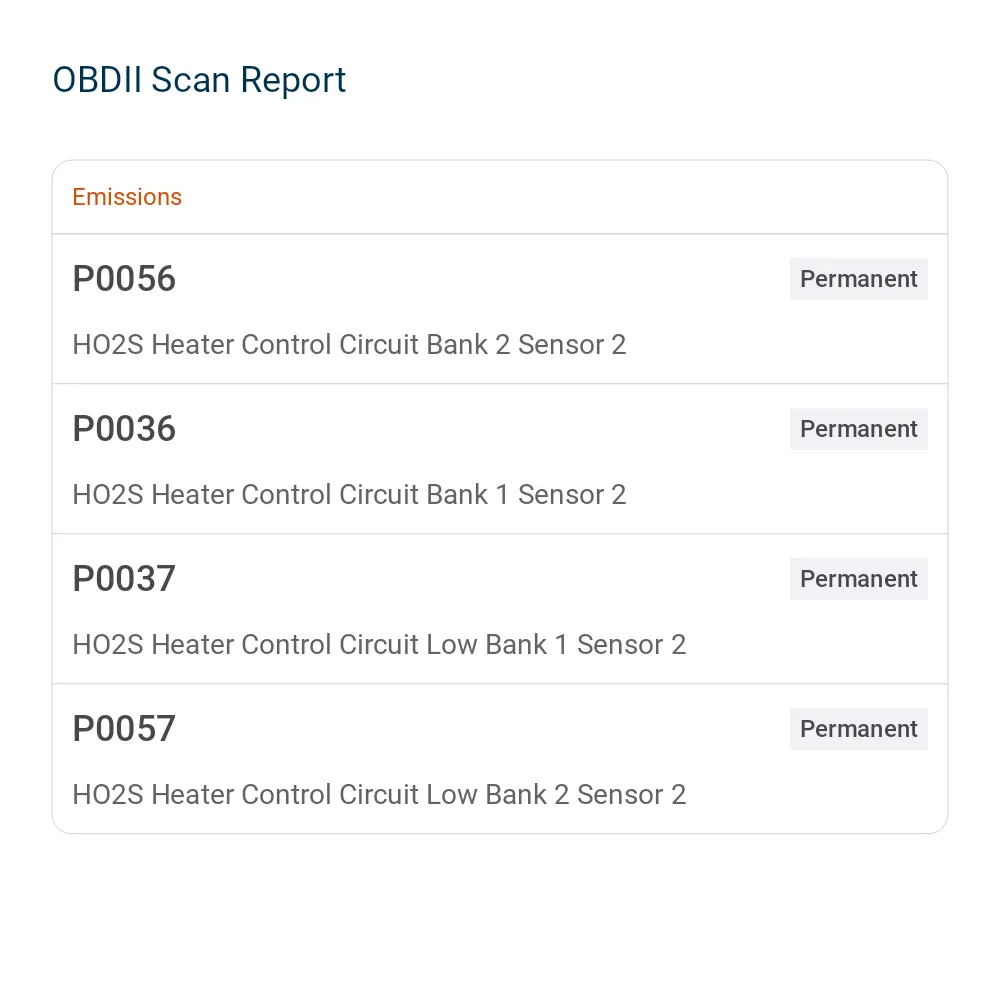Select the P0057 Circuit Low Bank 2 description
Image resolution: width=1000 pixels, height=1000 pixels.
click(x=379, y=794)
